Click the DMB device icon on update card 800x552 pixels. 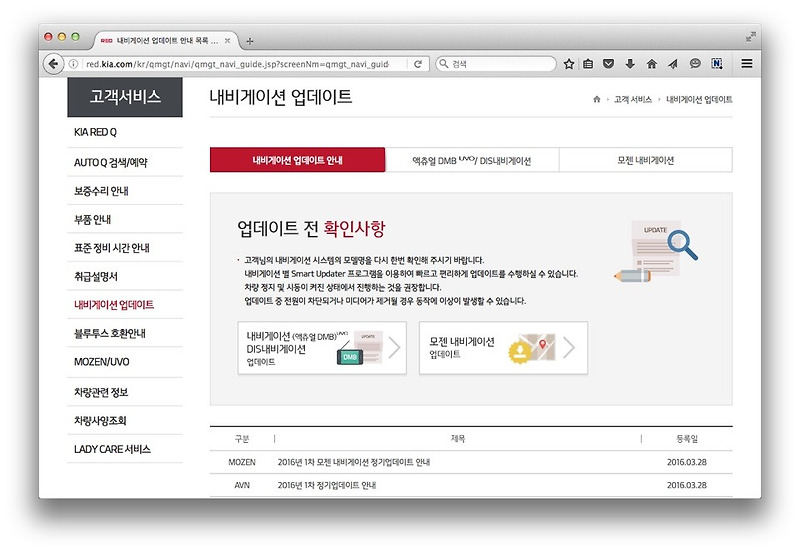[350, 357]
